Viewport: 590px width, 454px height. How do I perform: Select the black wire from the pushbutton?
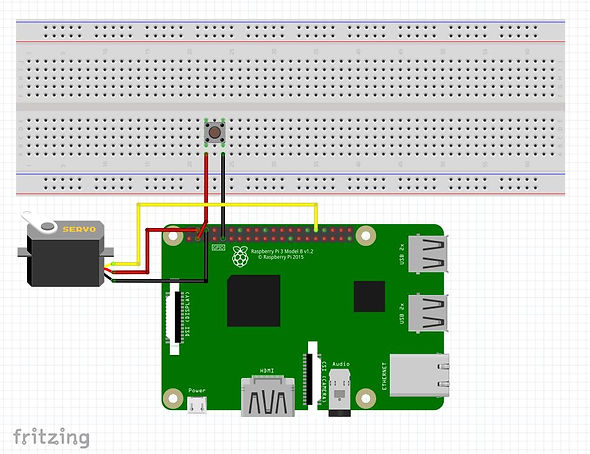223,196
